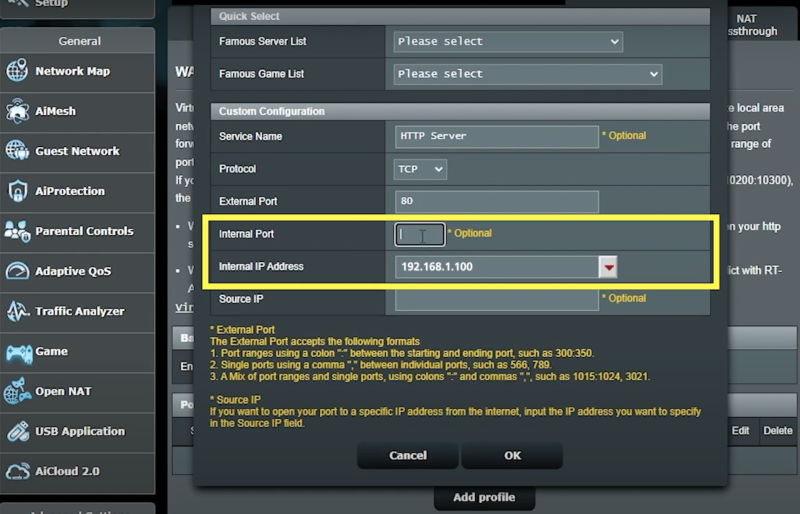Open Internal IP Address red arrow dropdown
The height and width of the screenshot is (514, 800).
coord(608,267)
